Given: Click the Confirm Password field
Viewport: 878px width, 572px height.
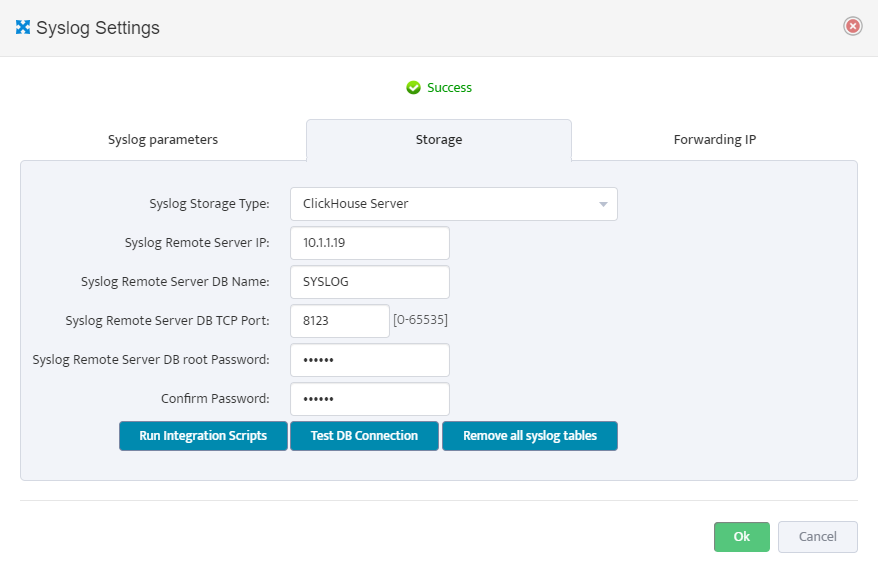Looking at the screenshot, I should [x=370, y=399].
